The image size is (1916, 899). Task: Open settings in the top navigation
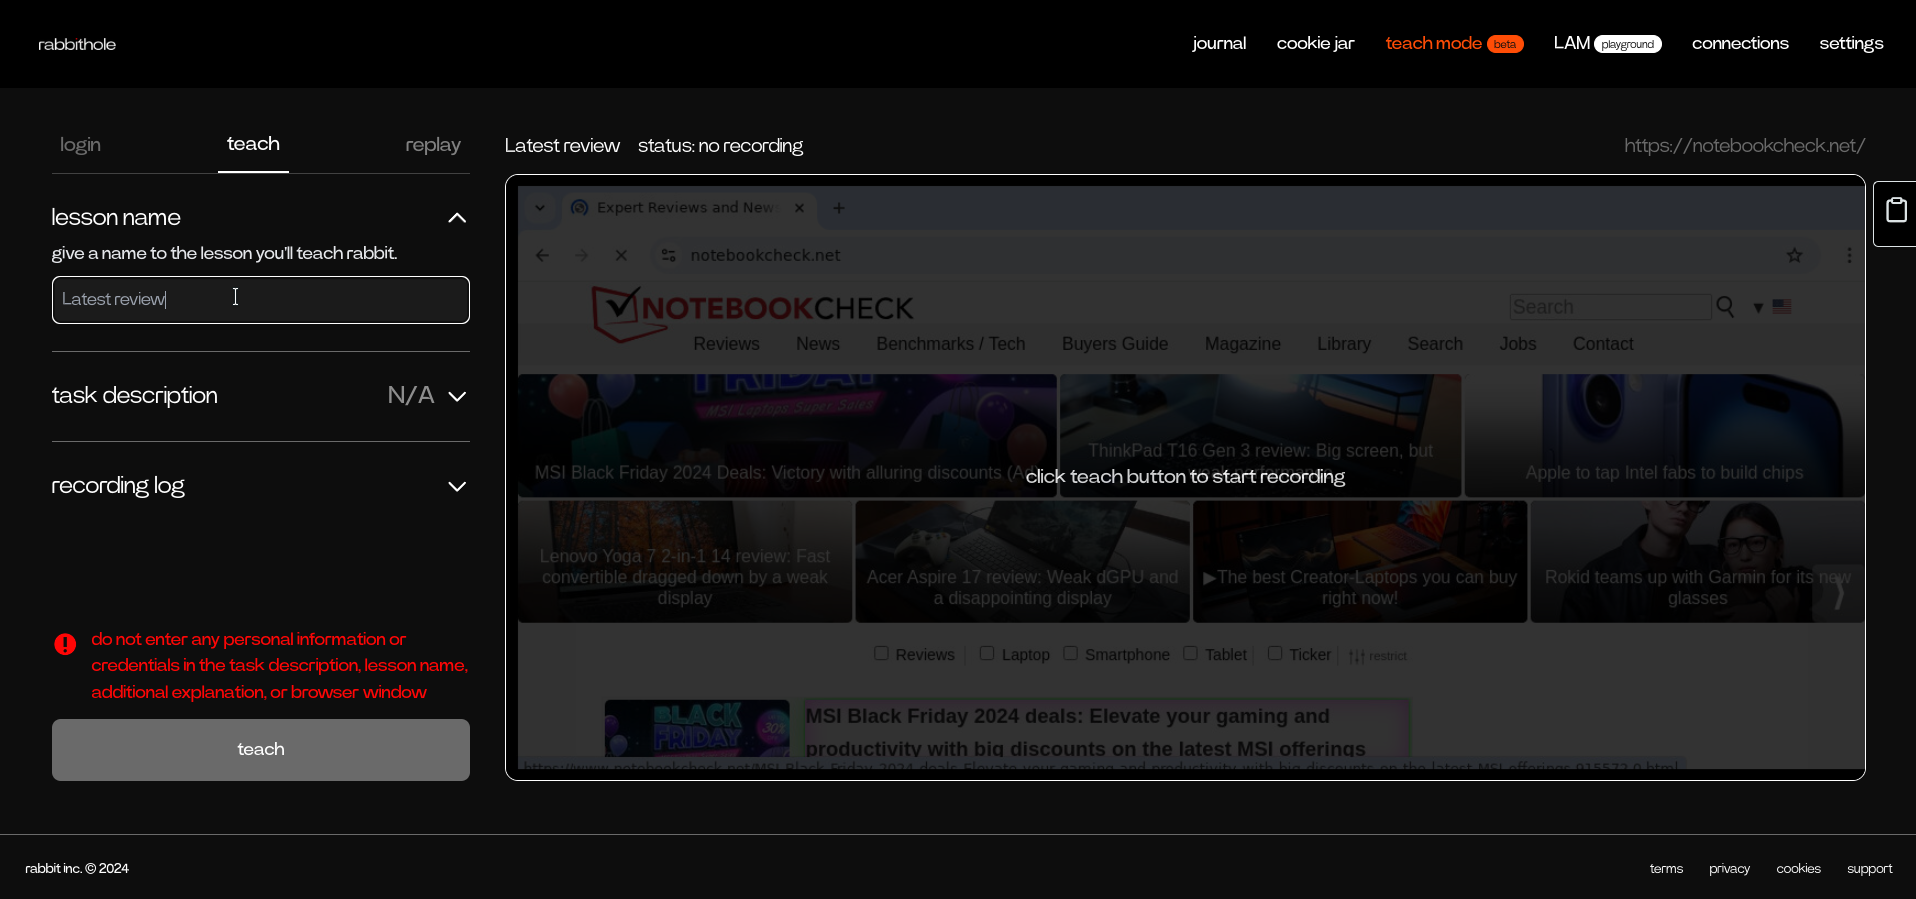tap(1851, 43)
